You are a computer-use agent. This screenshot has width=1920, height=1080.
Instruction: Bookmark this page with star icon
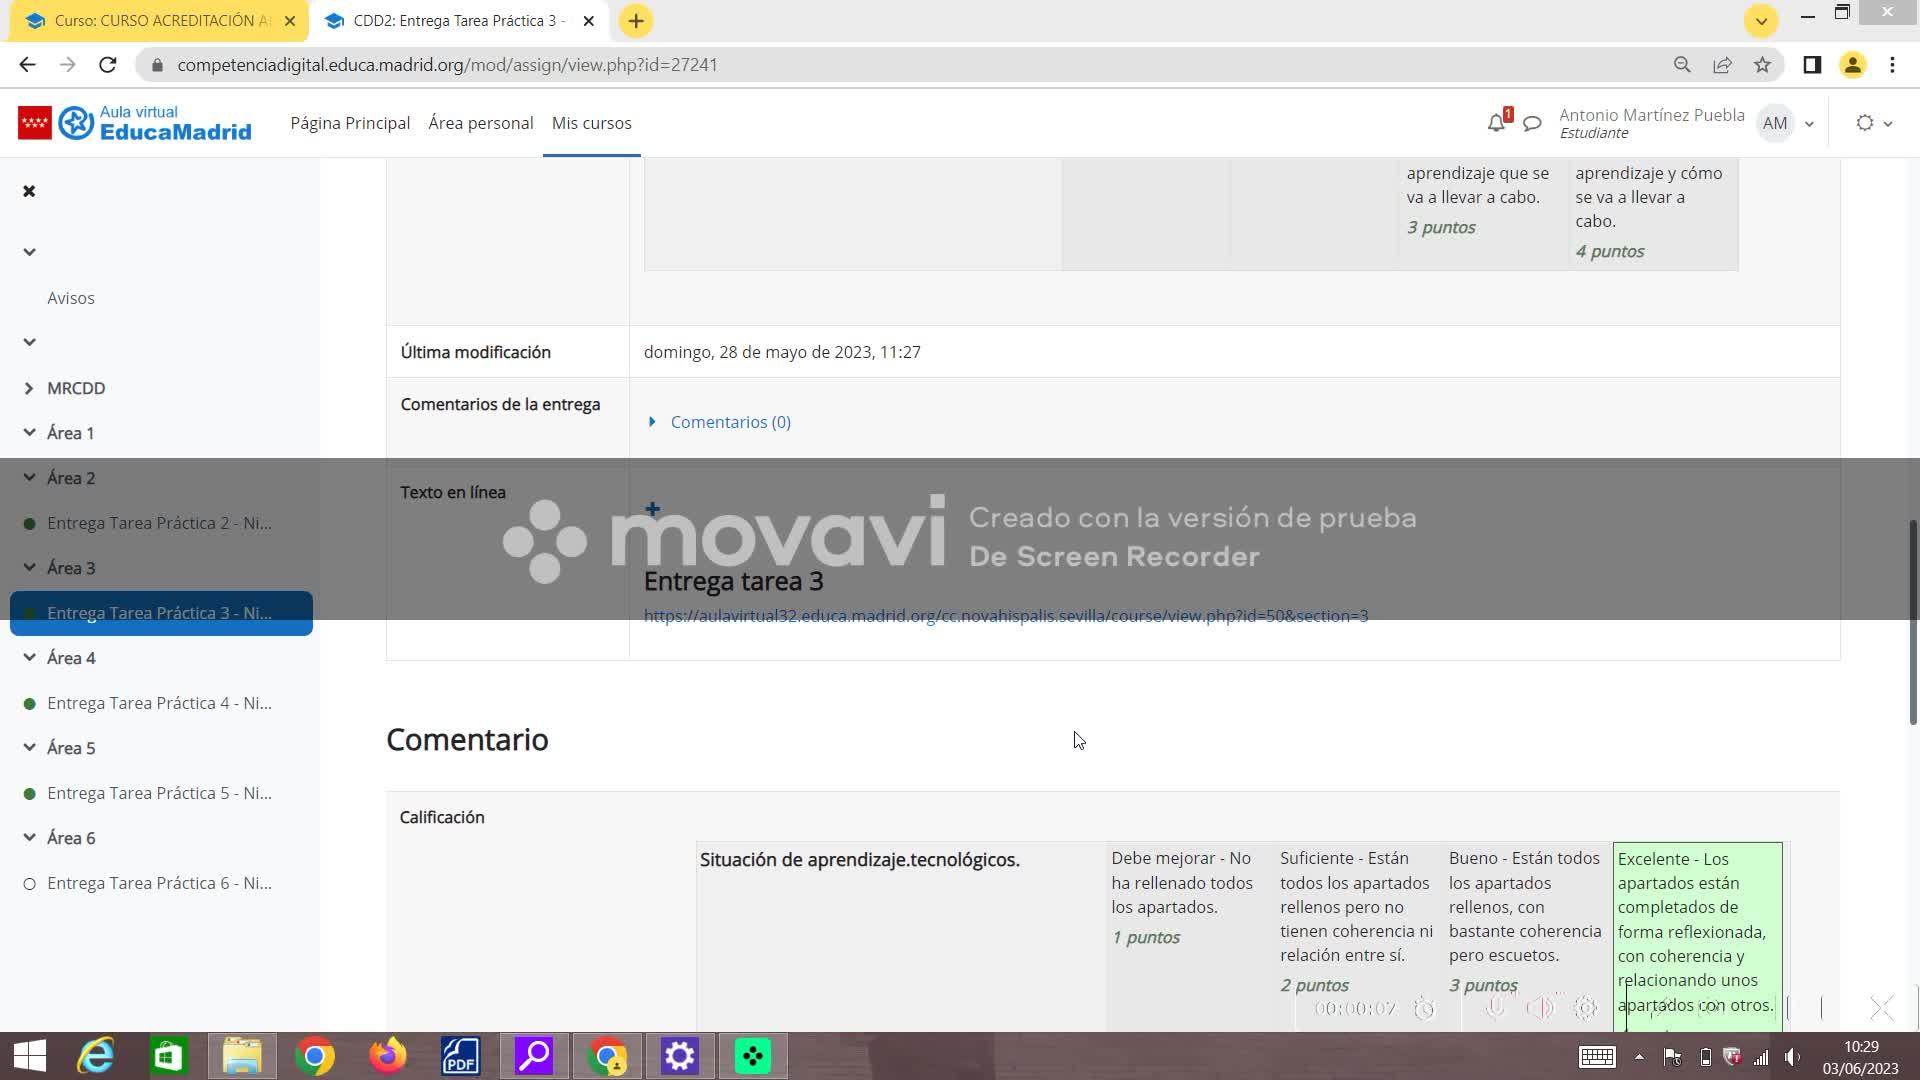coord(1762,65)
